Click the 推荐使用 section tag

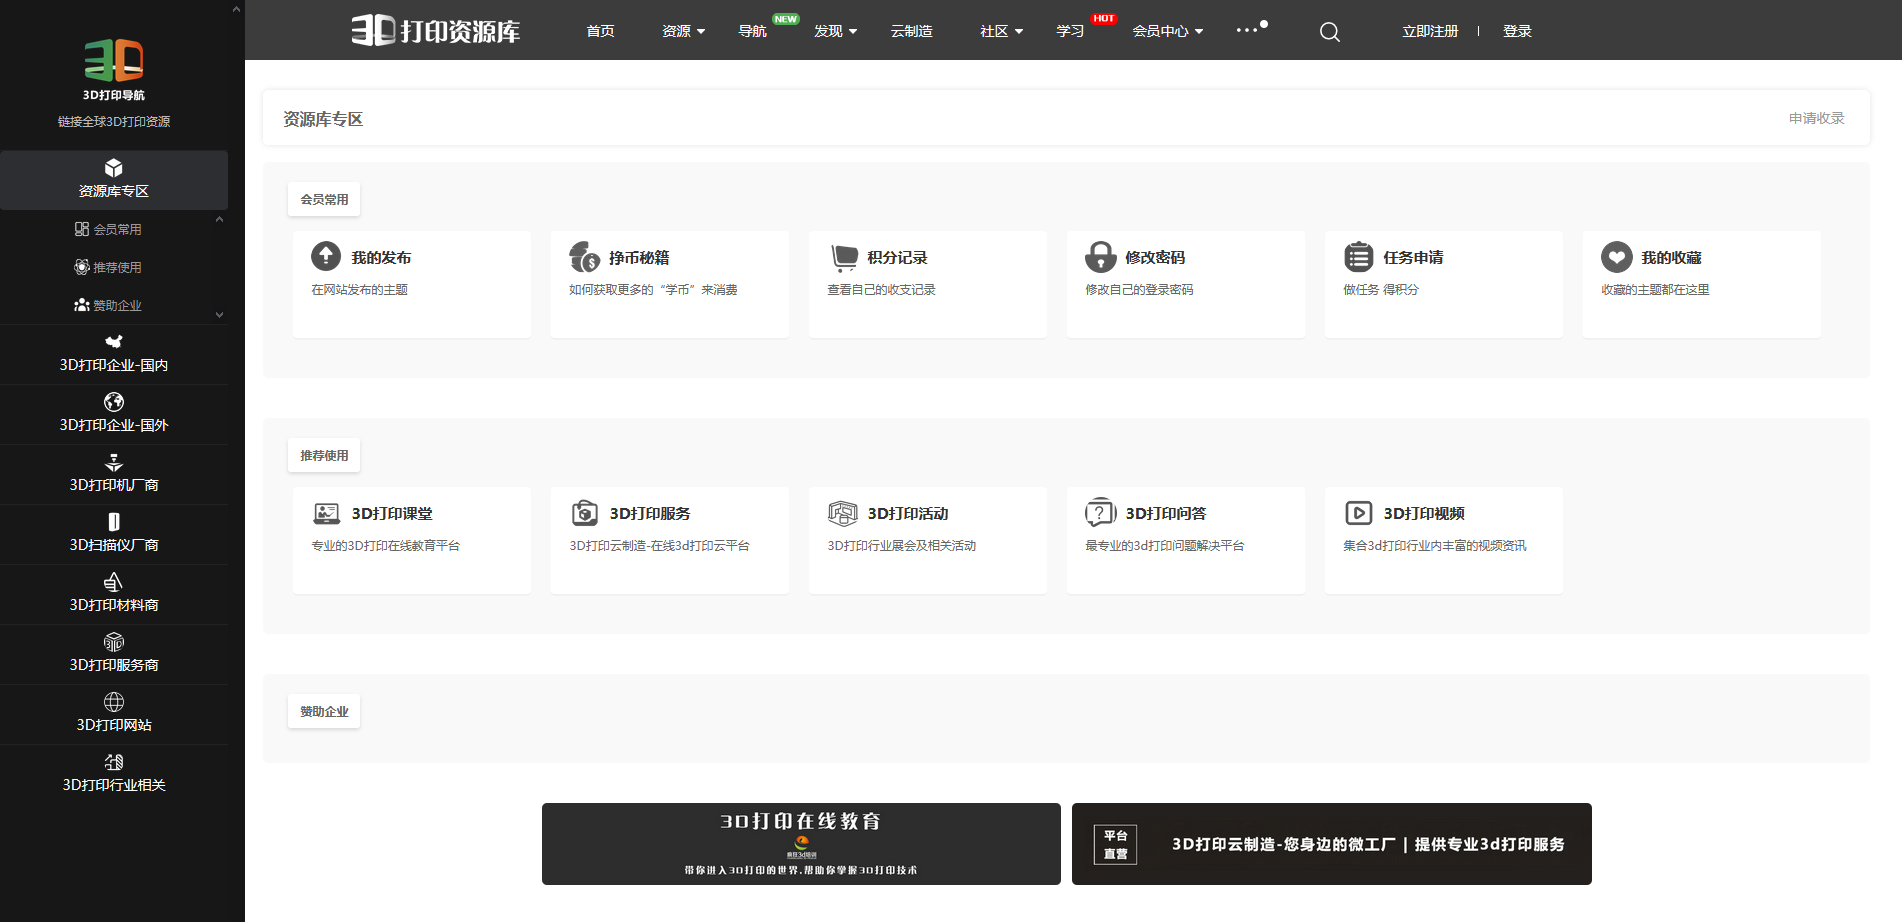(x=324, y=455)
